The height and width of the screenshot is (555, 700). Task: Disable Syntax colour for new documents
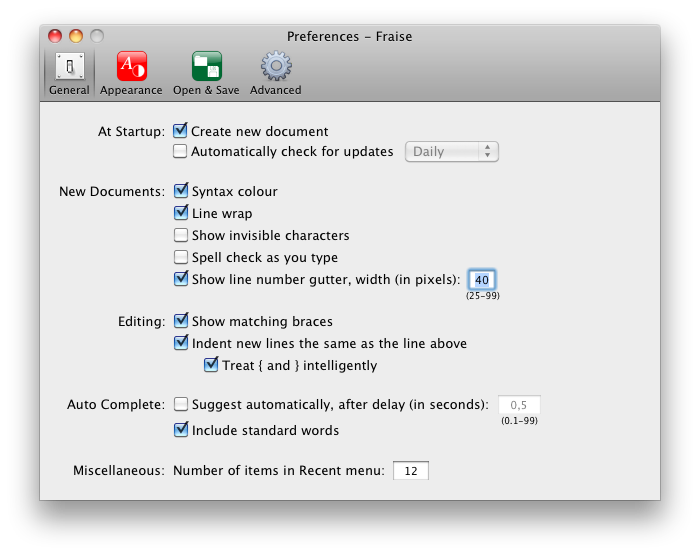tap(181, 191)
